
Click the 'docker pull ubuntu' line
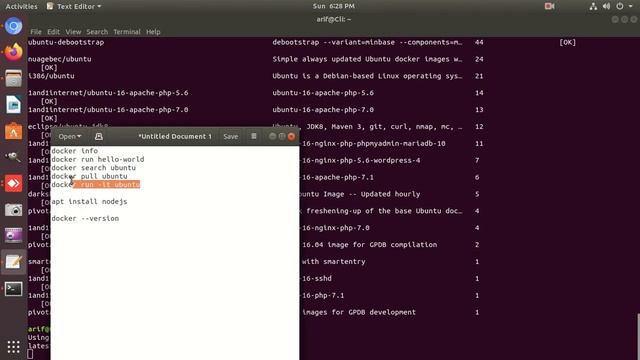coord(89,176)
